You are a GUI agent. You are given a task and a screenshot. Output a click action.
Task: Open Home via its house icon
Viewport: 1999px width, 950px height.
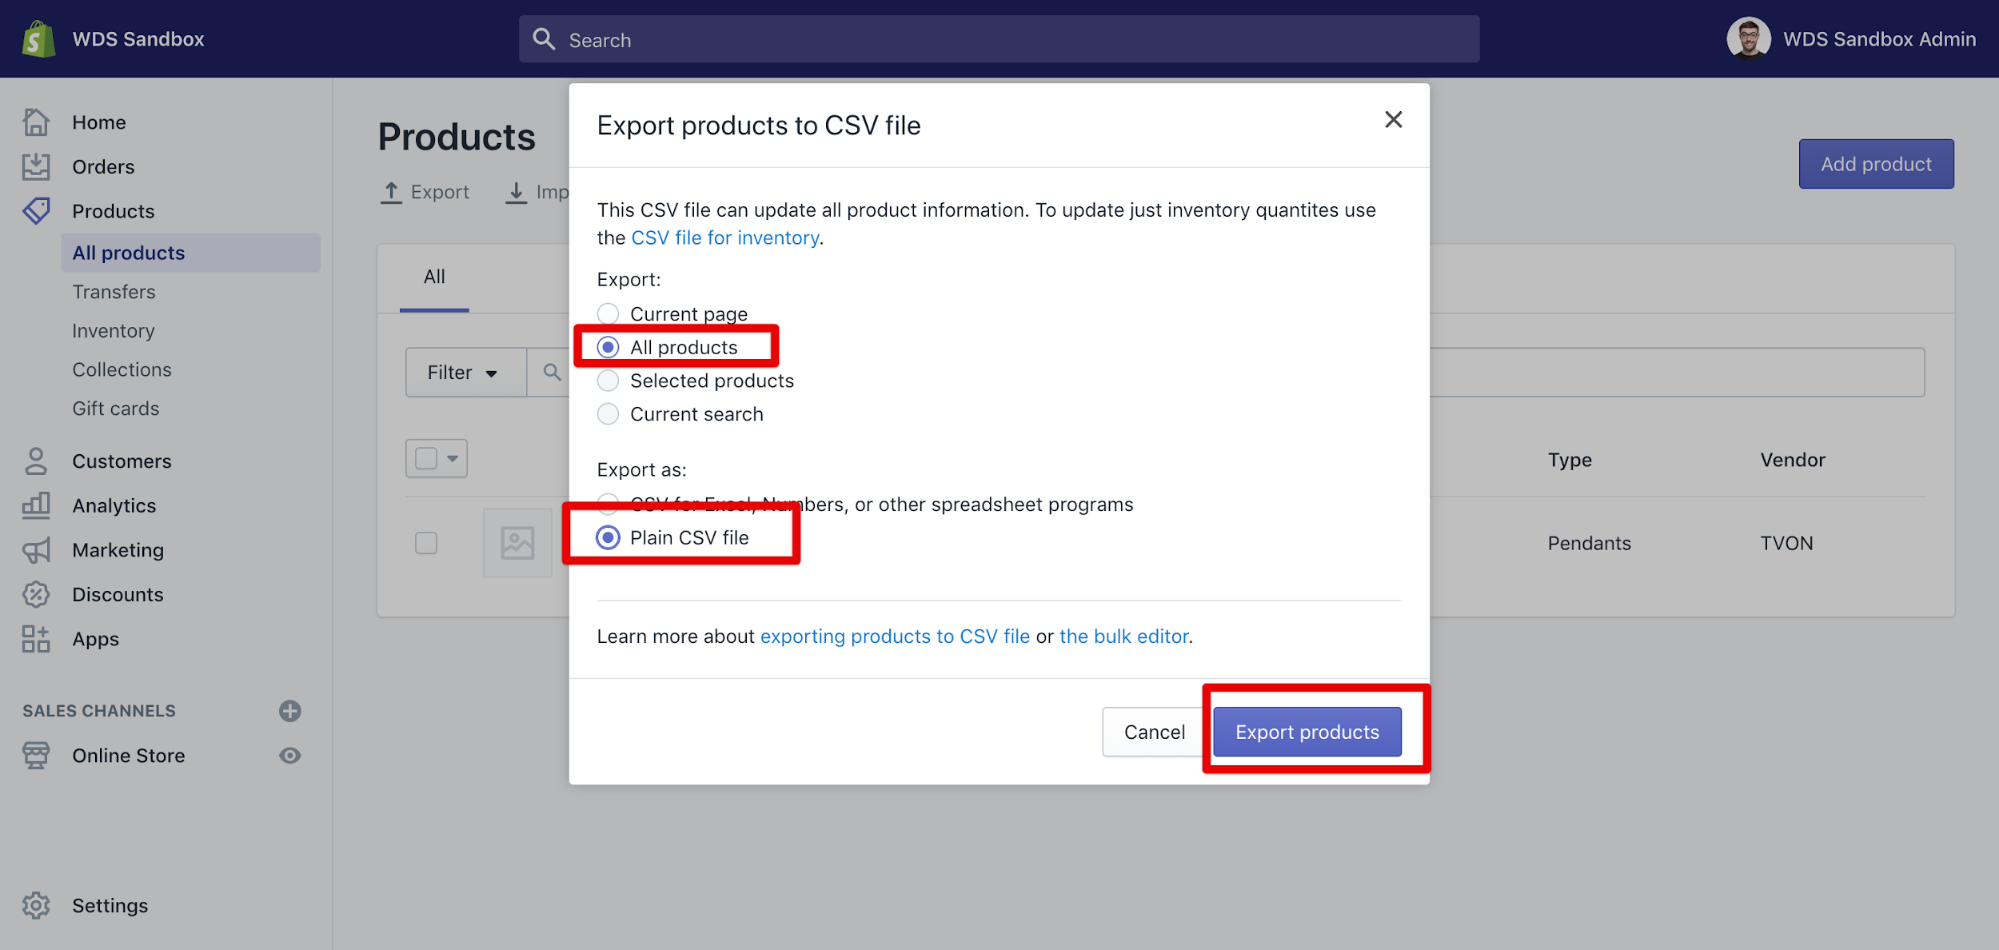(x=36, y=122)
